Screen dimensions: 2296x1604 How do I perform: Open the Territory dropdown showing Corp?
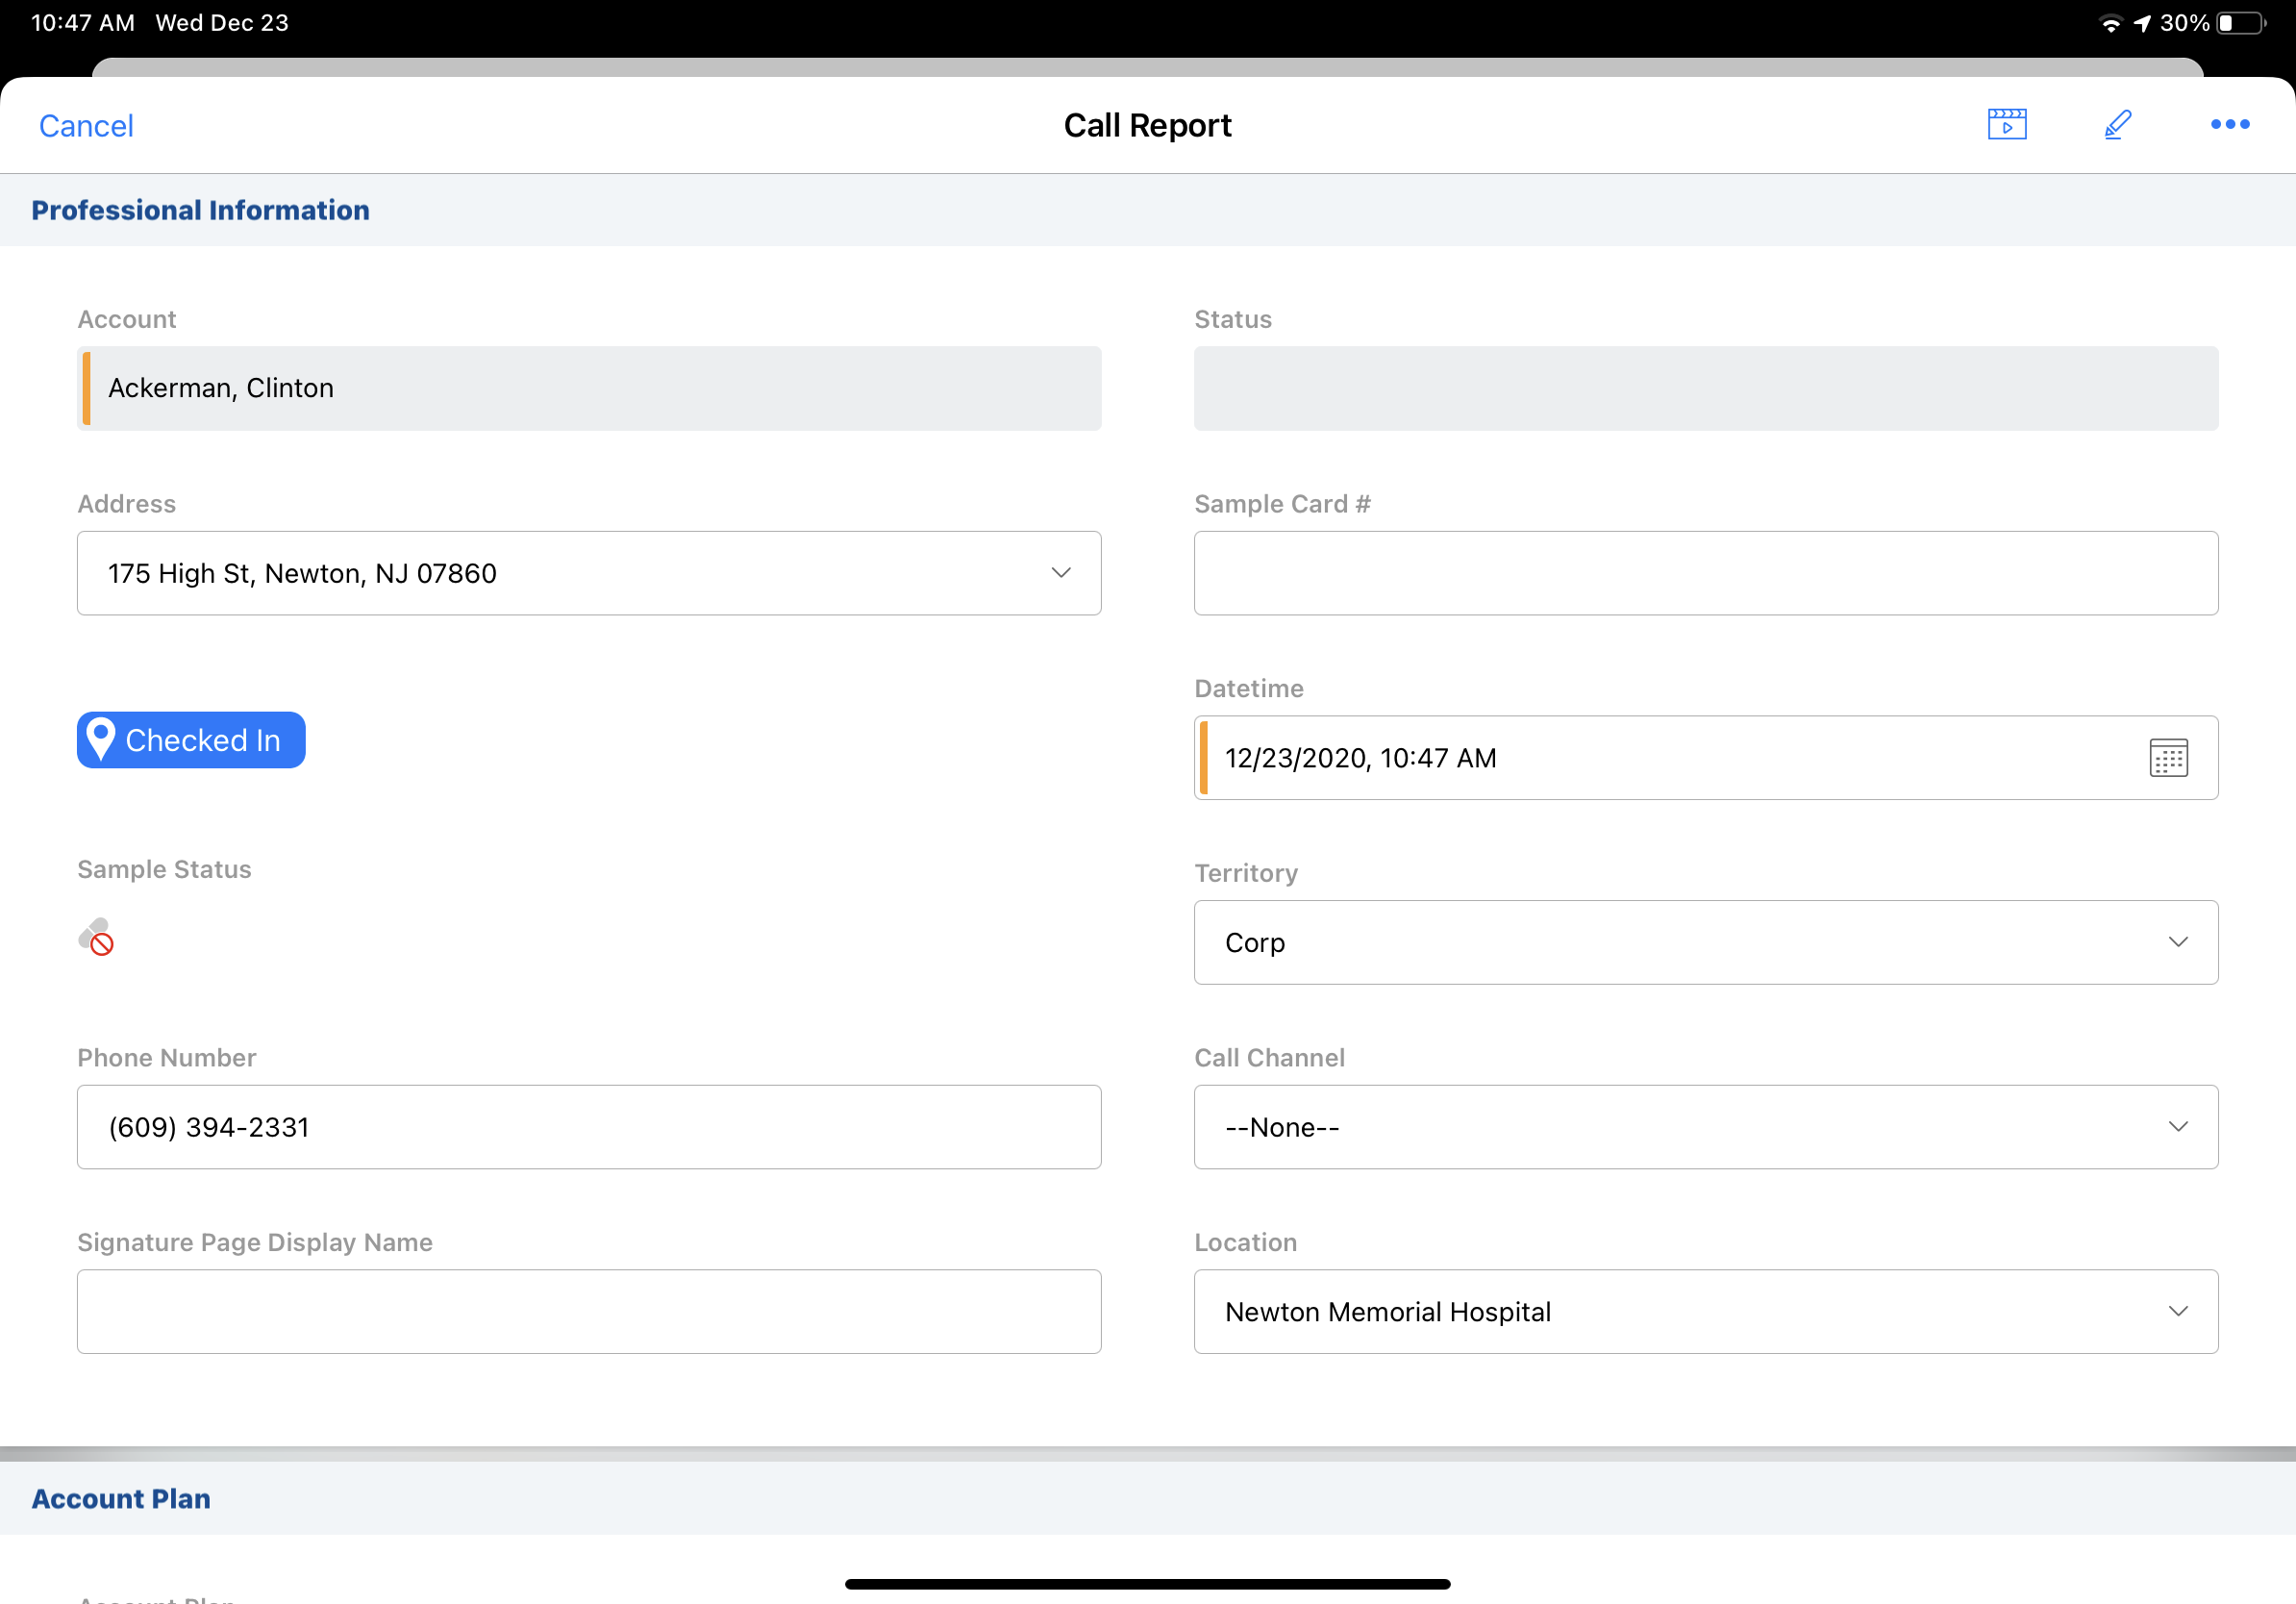(1705, 942)
